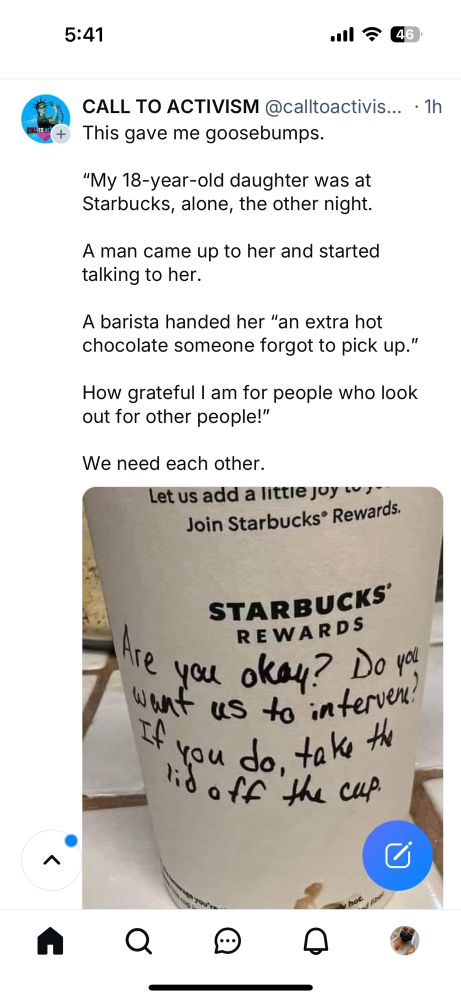
Task: Tap the 5:41 clock in status bar
Action: coord(84,35)
